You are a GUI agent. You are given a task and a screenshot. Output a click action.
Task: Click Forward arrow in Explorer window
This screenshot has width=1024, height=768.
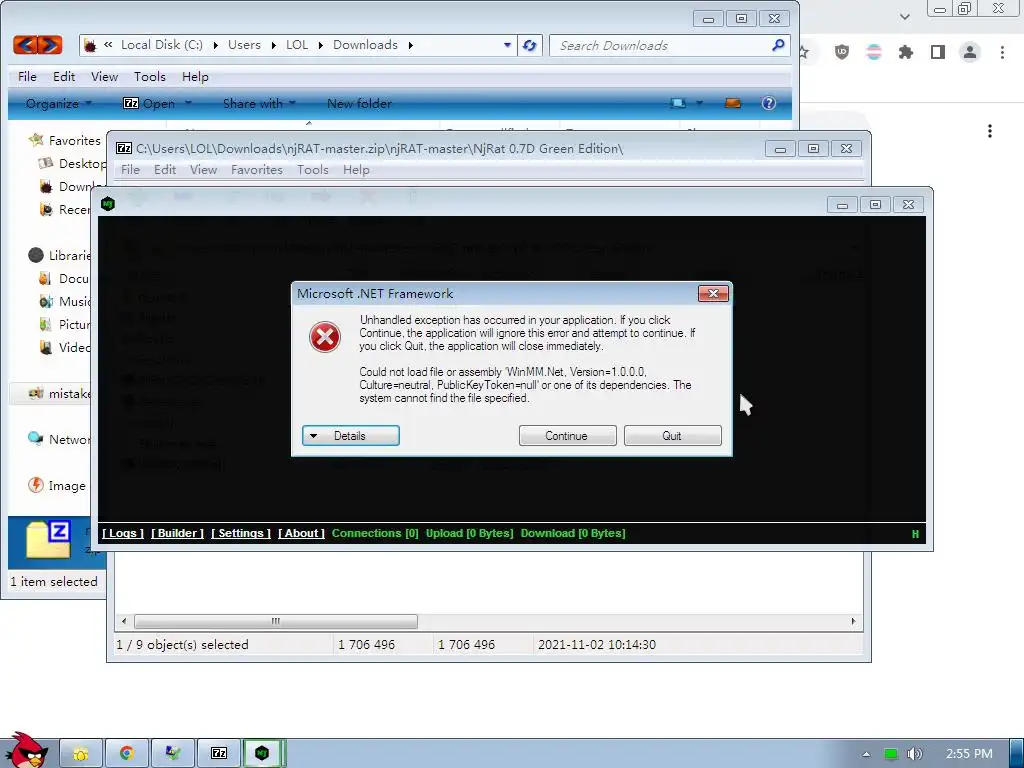click(50, 45)
